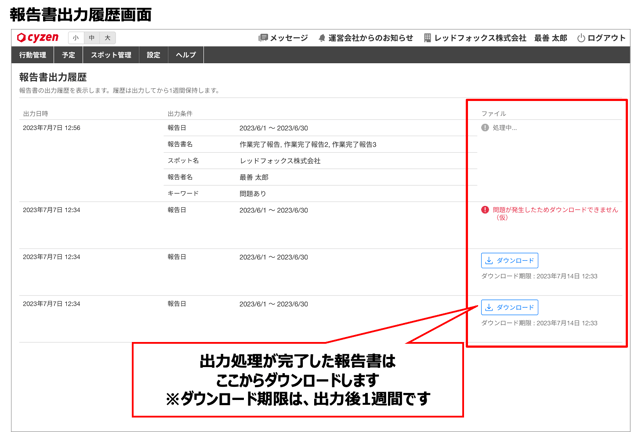Click the company building icon
This screenshot has width=631, height=432.
tap(427, 38)
